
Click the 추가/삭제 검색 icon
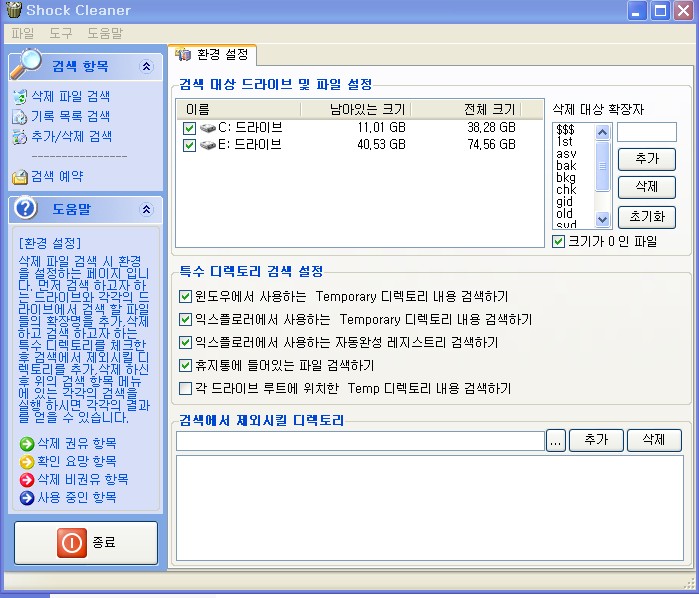pyautogui.click(x=20, y=137)
